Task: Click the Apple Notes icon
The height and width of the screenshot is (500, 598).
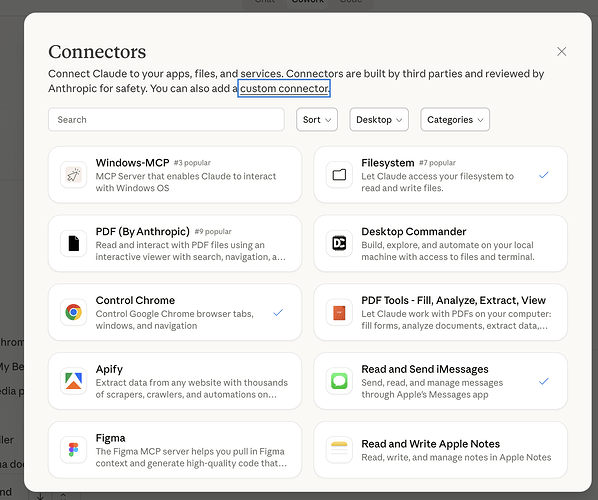Action: [x=339, y=449]
